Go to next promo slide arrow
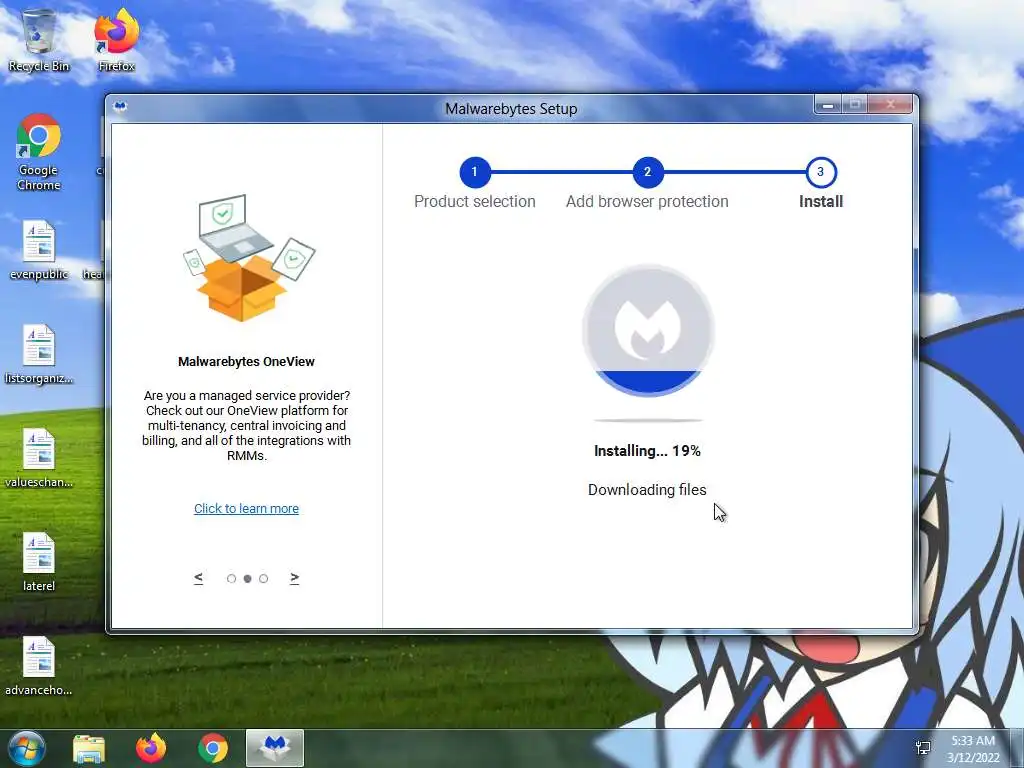The image size is (1024, 768). coord(295,578)
